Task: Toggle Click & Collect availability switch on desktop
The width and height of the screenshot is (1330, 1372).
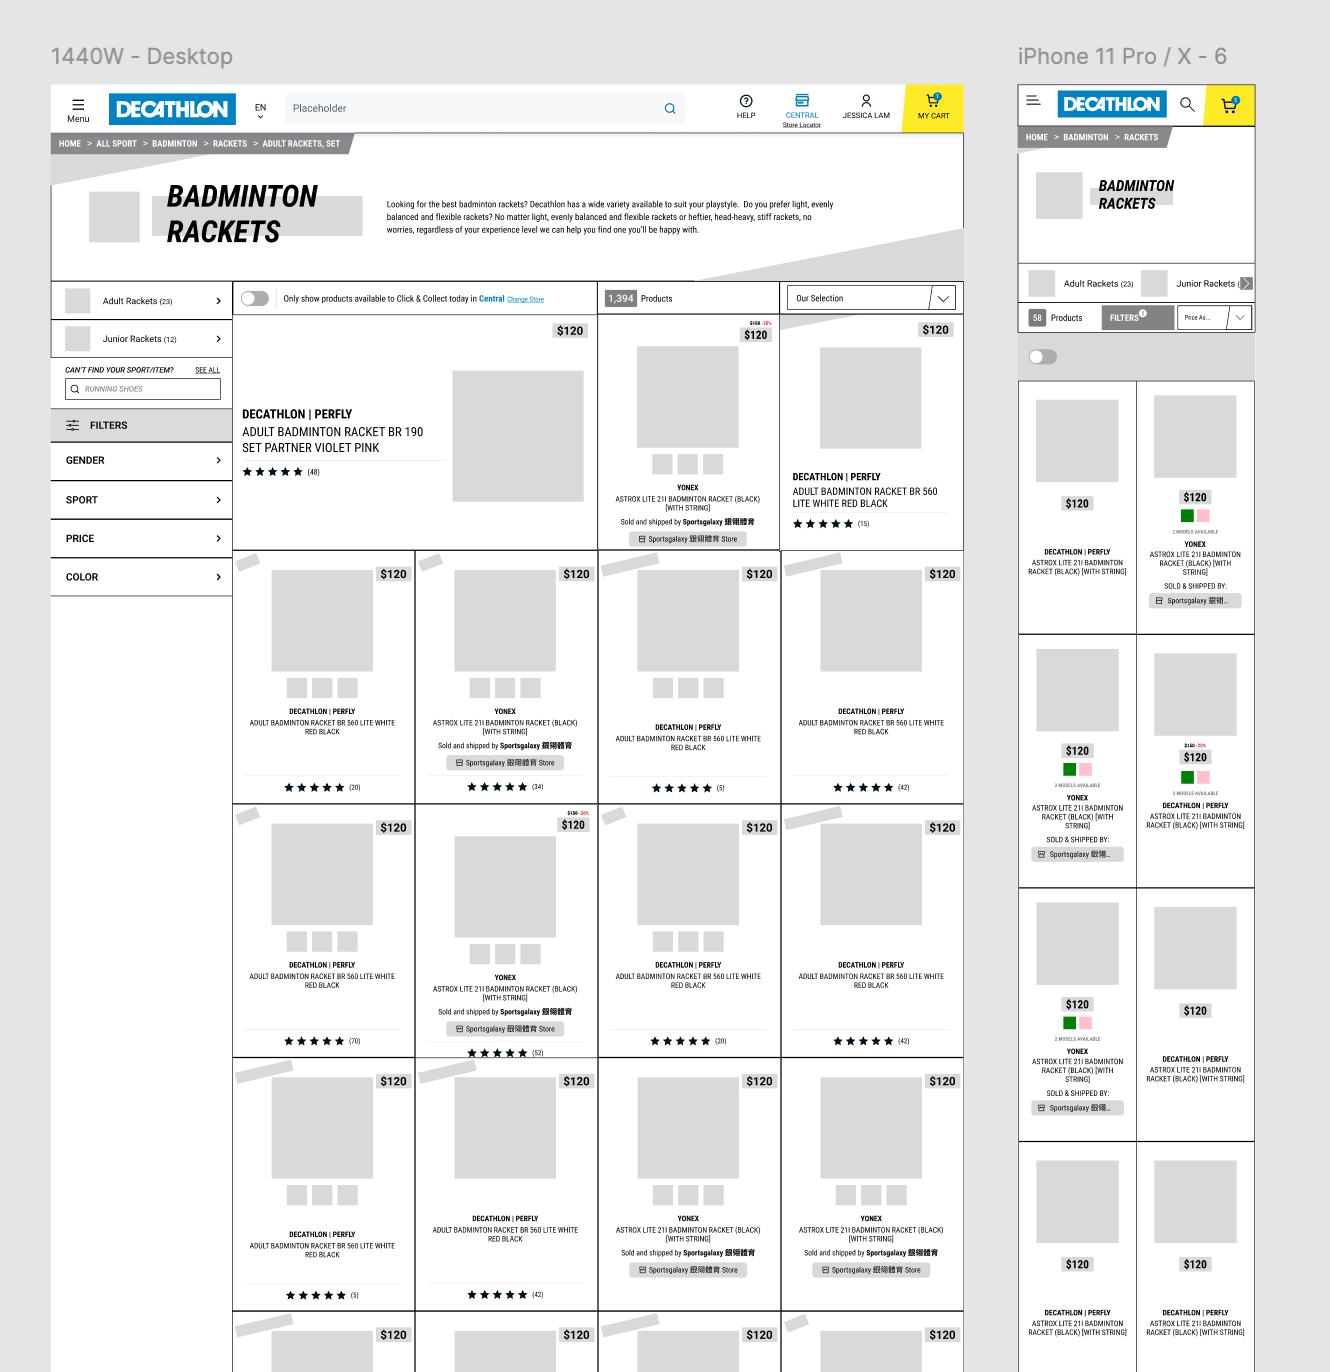Action: pyautogui.click(x=255, y=298)
